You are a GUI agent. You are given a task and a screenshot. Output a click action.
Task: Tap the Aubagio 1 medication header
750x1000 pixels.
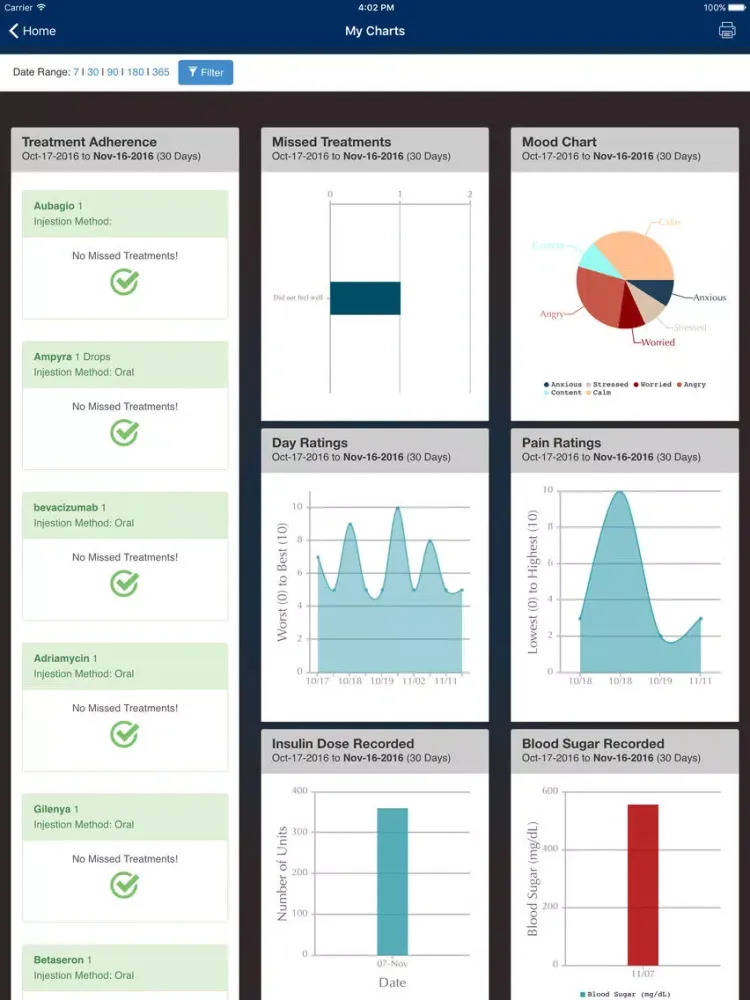tap(125, 214)
